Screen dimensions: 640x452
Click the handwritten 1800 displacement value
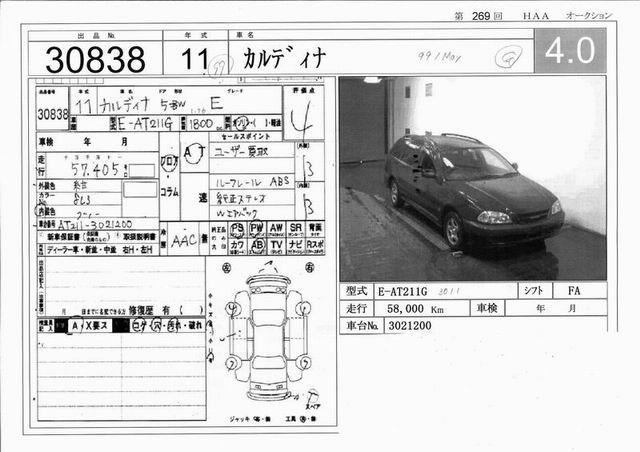pos(201,124)
